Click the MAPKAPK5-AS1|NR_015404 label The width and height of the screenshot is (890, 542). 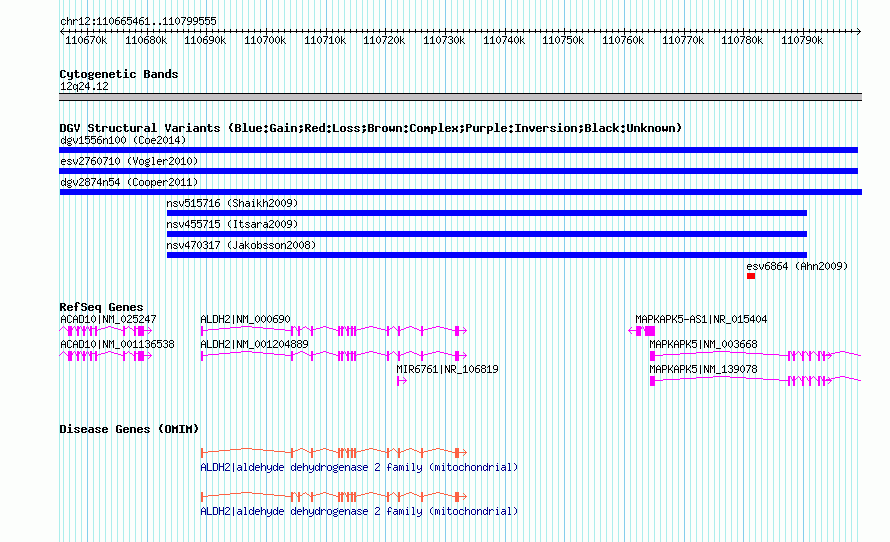pyautogui.click(x=701, y=320)
